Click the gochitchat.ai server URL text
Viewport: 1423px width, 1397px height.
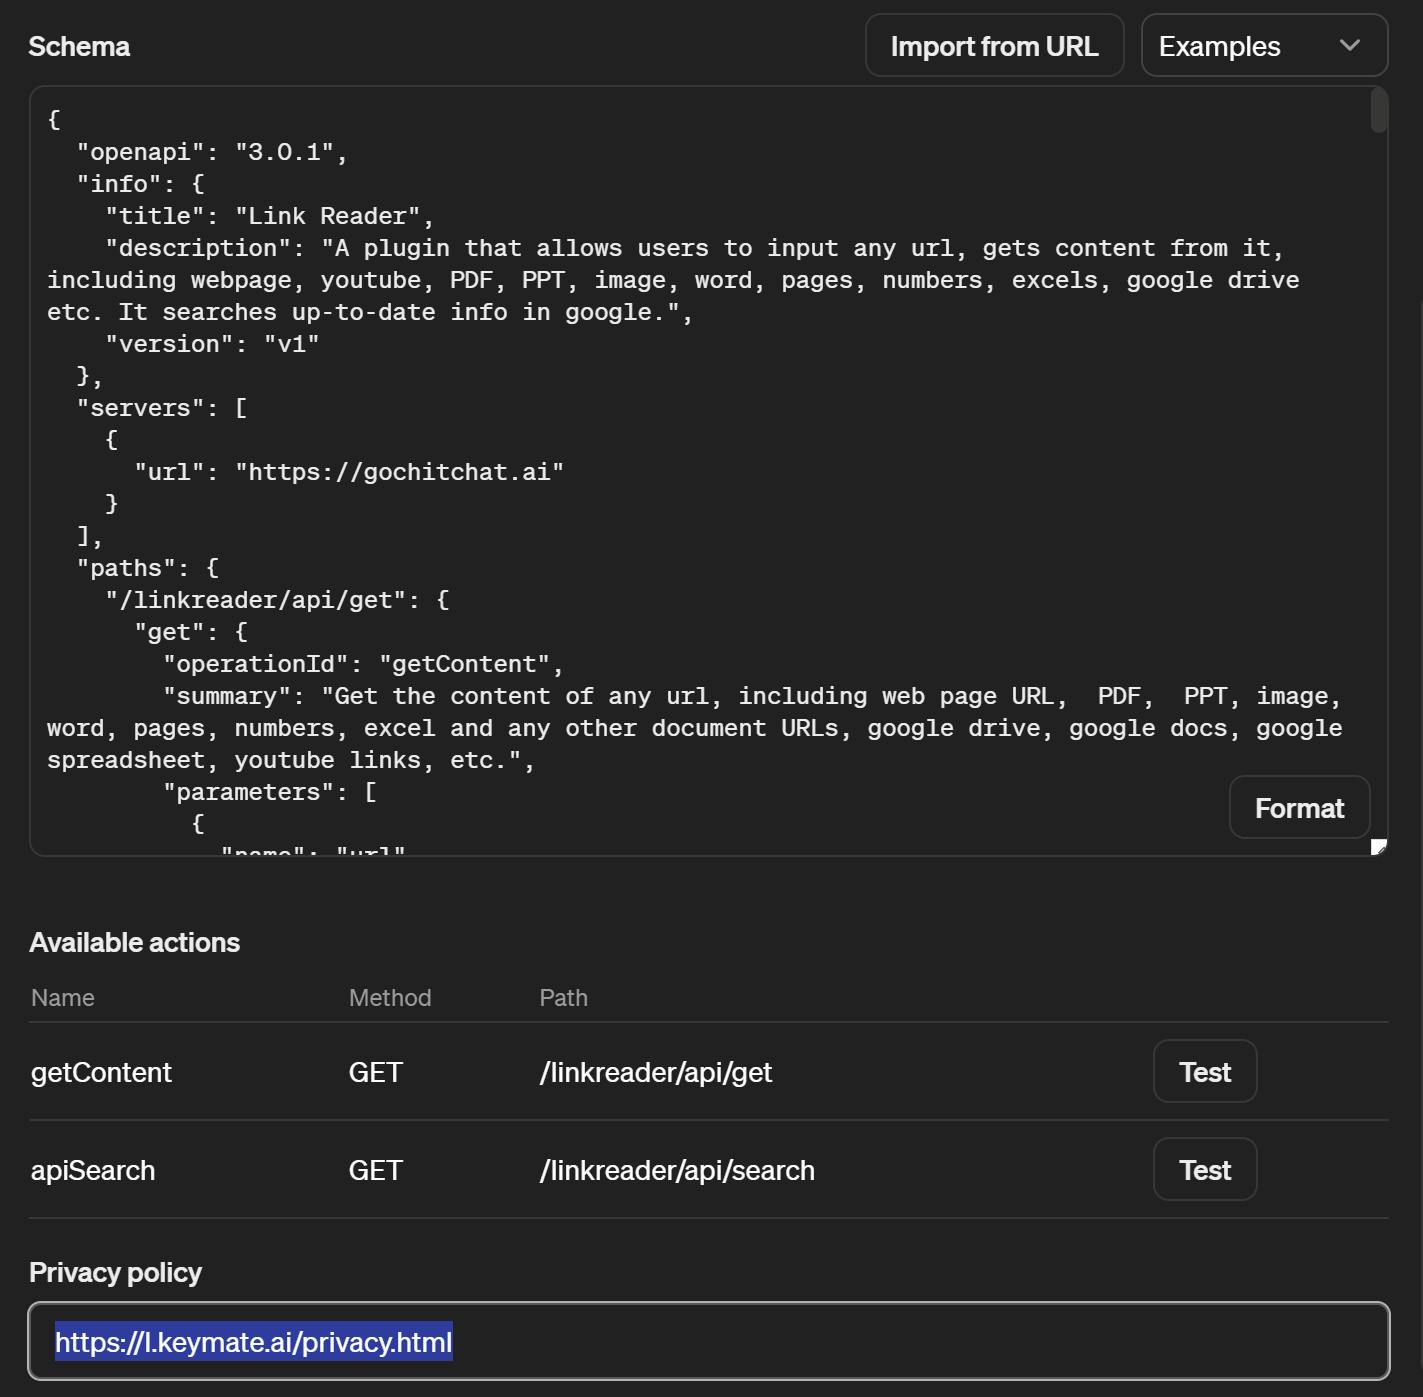coord(400,472)
